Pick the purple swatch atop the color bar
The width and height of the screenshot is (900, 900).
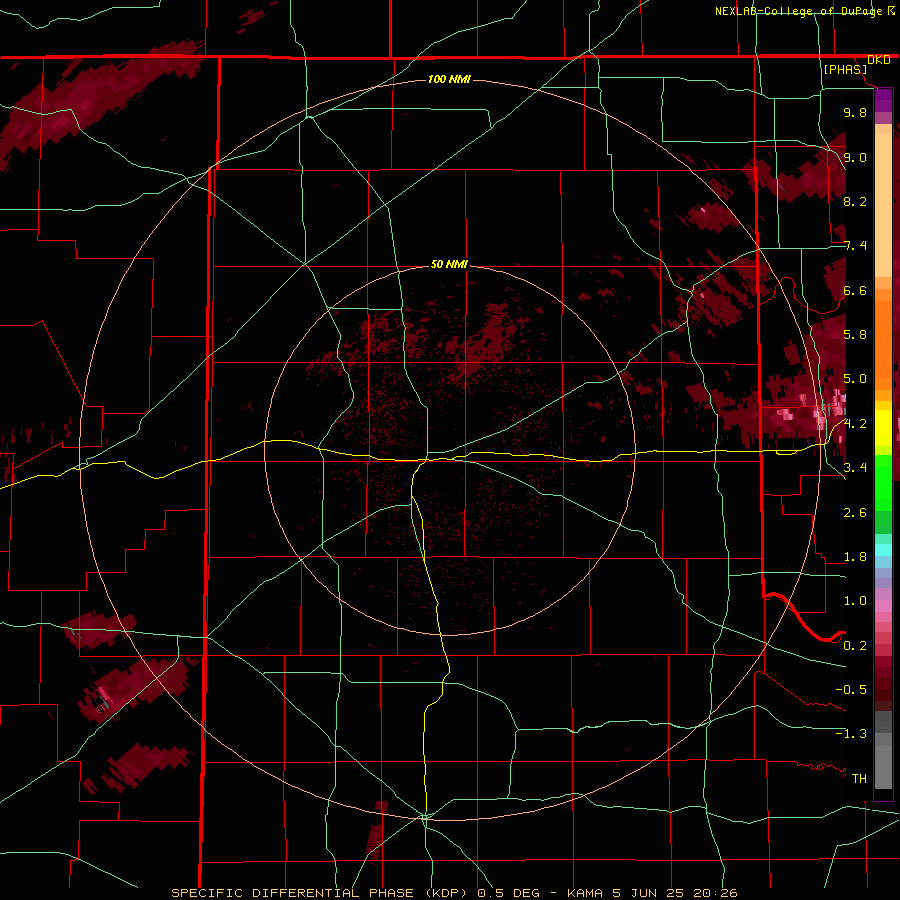click(883, 100)
